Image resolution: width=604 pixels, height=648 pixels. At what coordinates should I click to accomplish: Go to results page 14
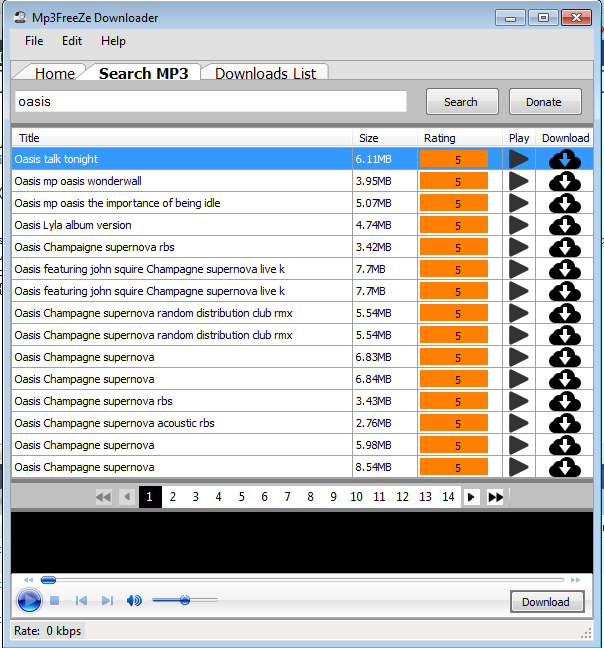click(448, 497)
